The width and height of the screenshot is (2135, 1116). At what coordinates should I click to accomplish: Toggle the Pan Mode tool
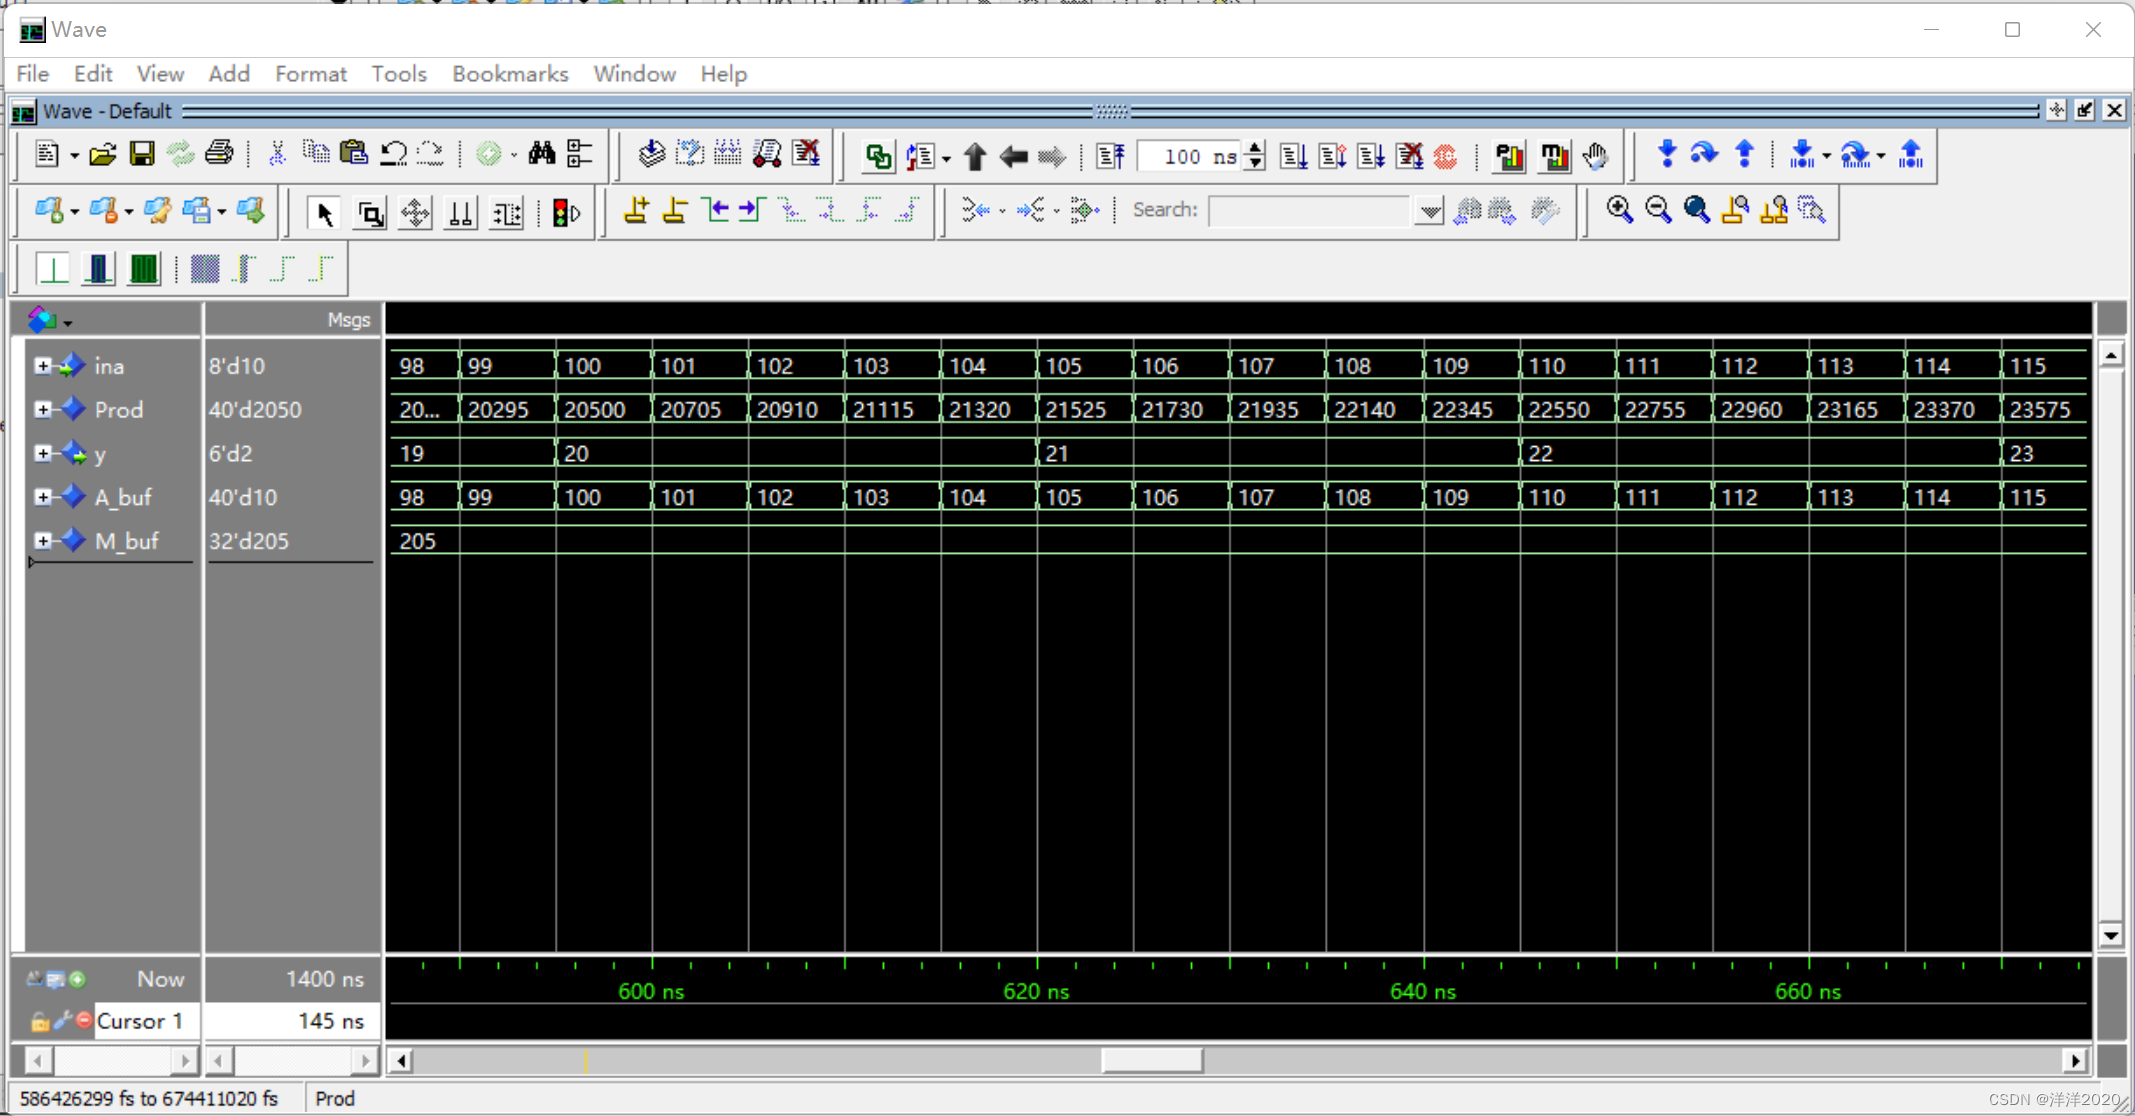415,213
